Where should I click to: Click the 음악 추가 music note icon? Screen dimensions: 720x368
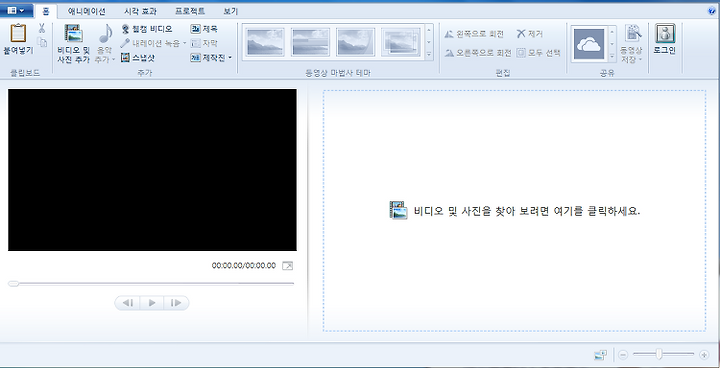pos(105,34)
